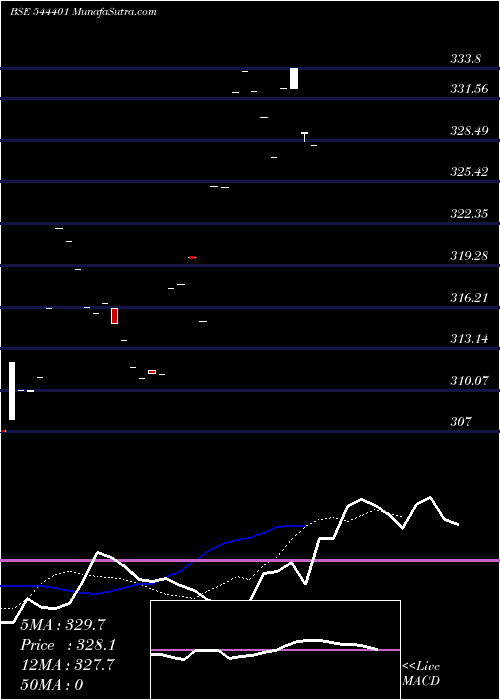Click the small red candle above 319.28 line
Image resolution: width=500 pixels, height=700 pixels.
pyautogui.click(x=192, y=258)
